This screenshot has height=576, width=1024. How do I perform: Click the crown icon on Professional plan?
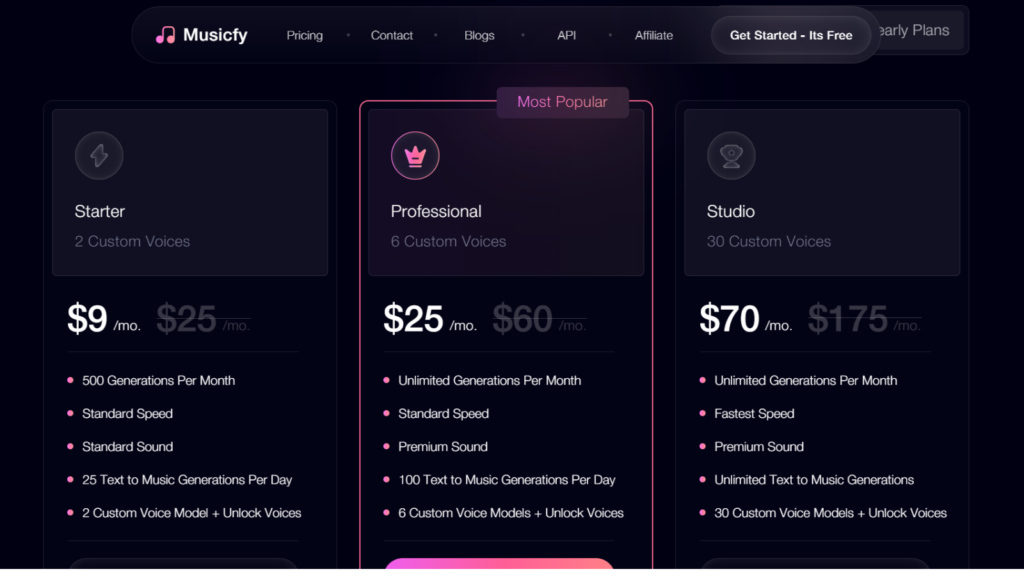tap(415, 155)
